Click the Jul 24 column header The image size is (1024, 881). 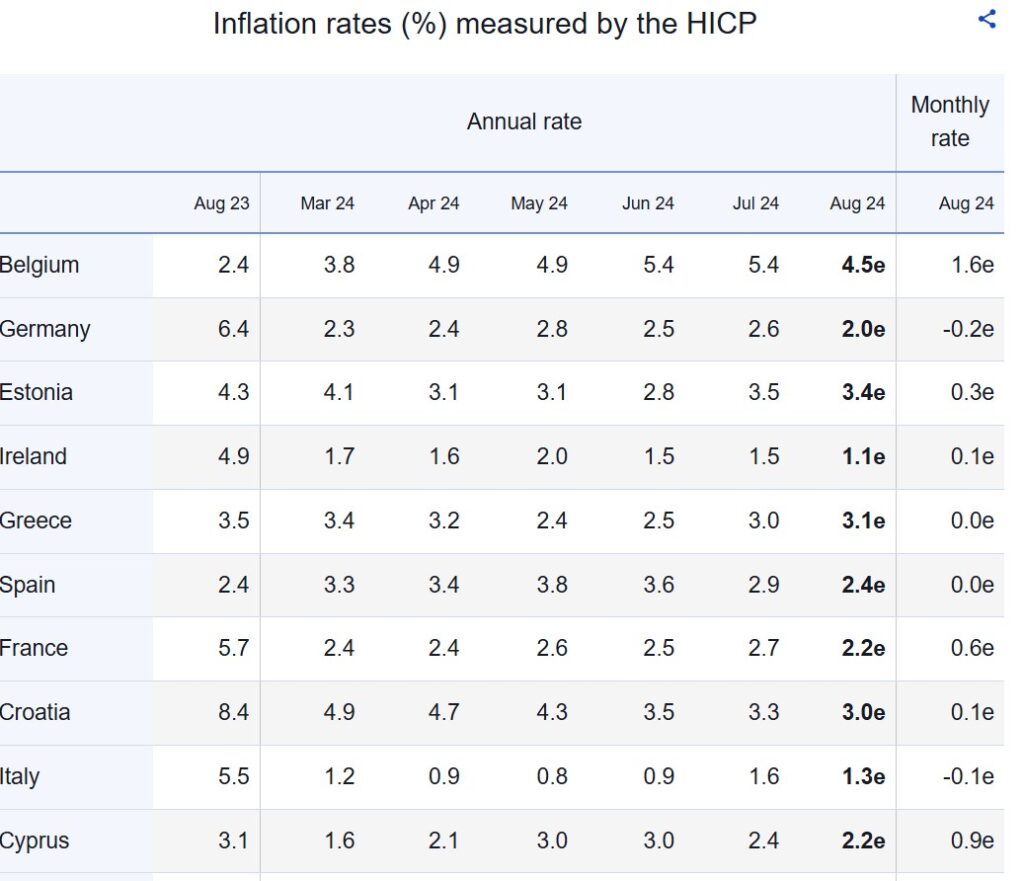coord(756,204)
